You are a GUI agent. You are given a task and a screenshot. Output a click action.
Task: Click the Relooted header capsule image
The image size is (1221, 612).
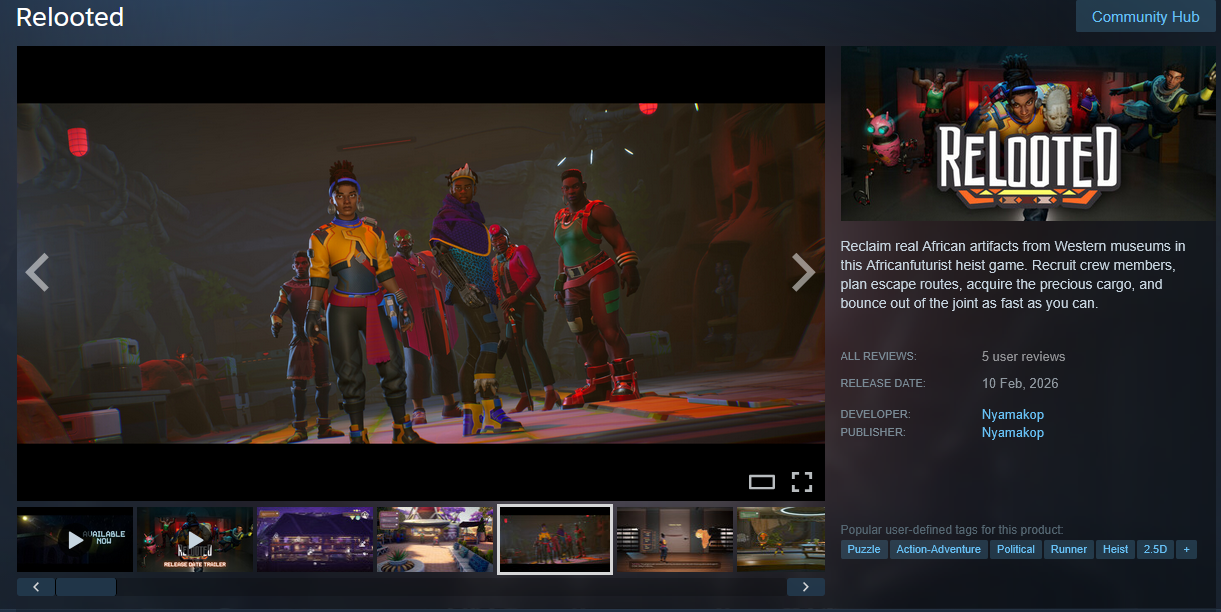click(x=1028, y=133)
